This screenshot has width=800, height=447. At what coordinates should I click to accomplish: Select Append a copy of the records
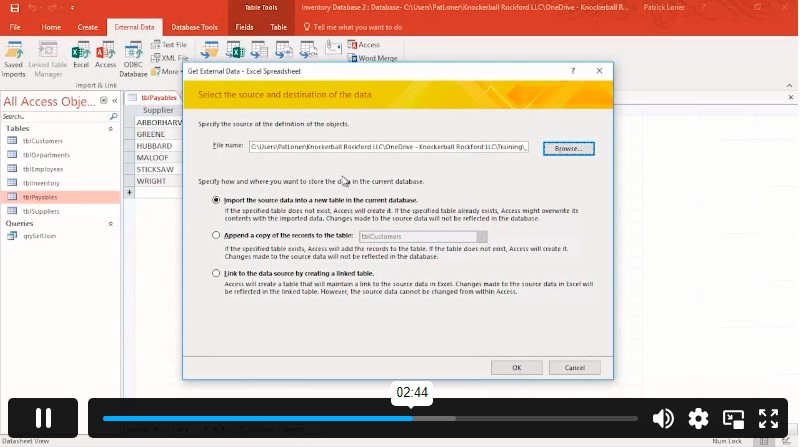[216, 235]
